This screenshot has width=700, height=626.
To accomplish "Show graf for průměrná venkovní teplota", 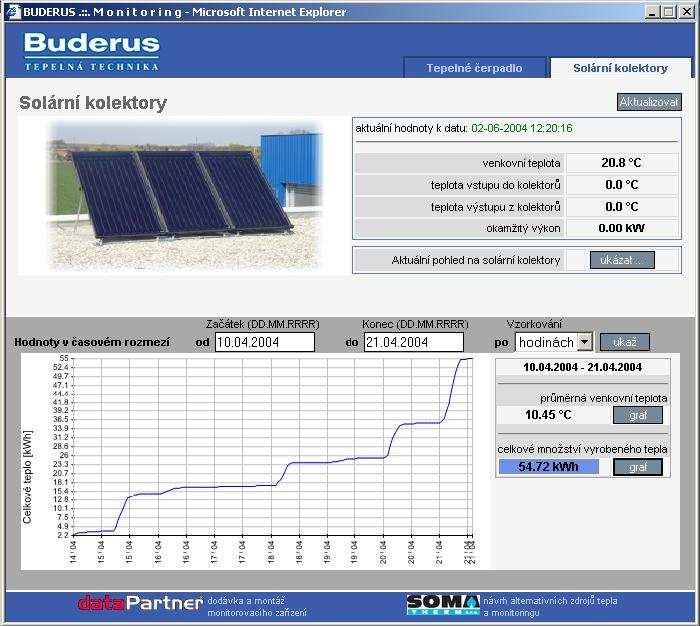I will (x=638, y=415).
